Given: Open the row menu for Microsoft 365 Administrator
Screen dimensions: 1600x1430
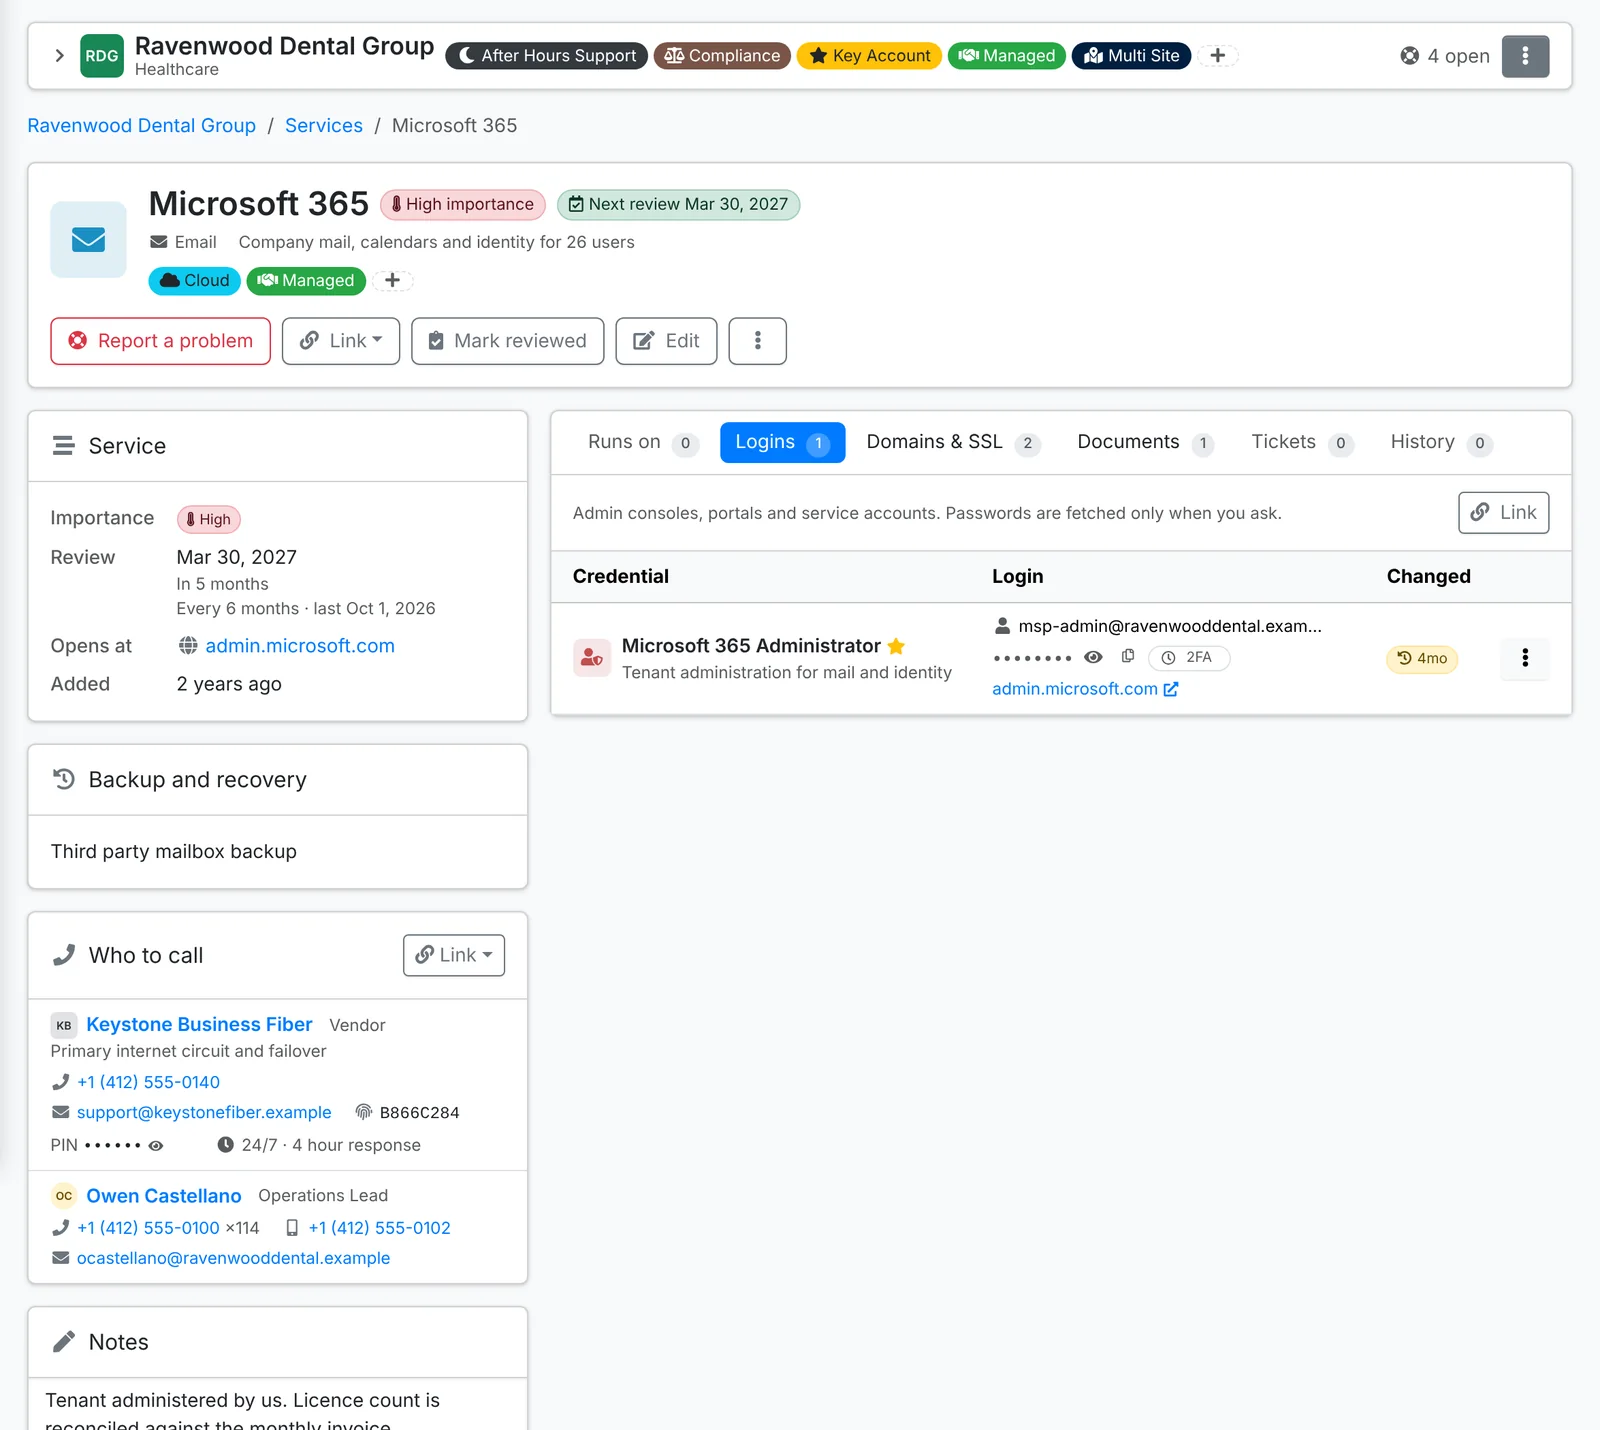Looking at the screenshot, I should click(x=1525, y=657).
